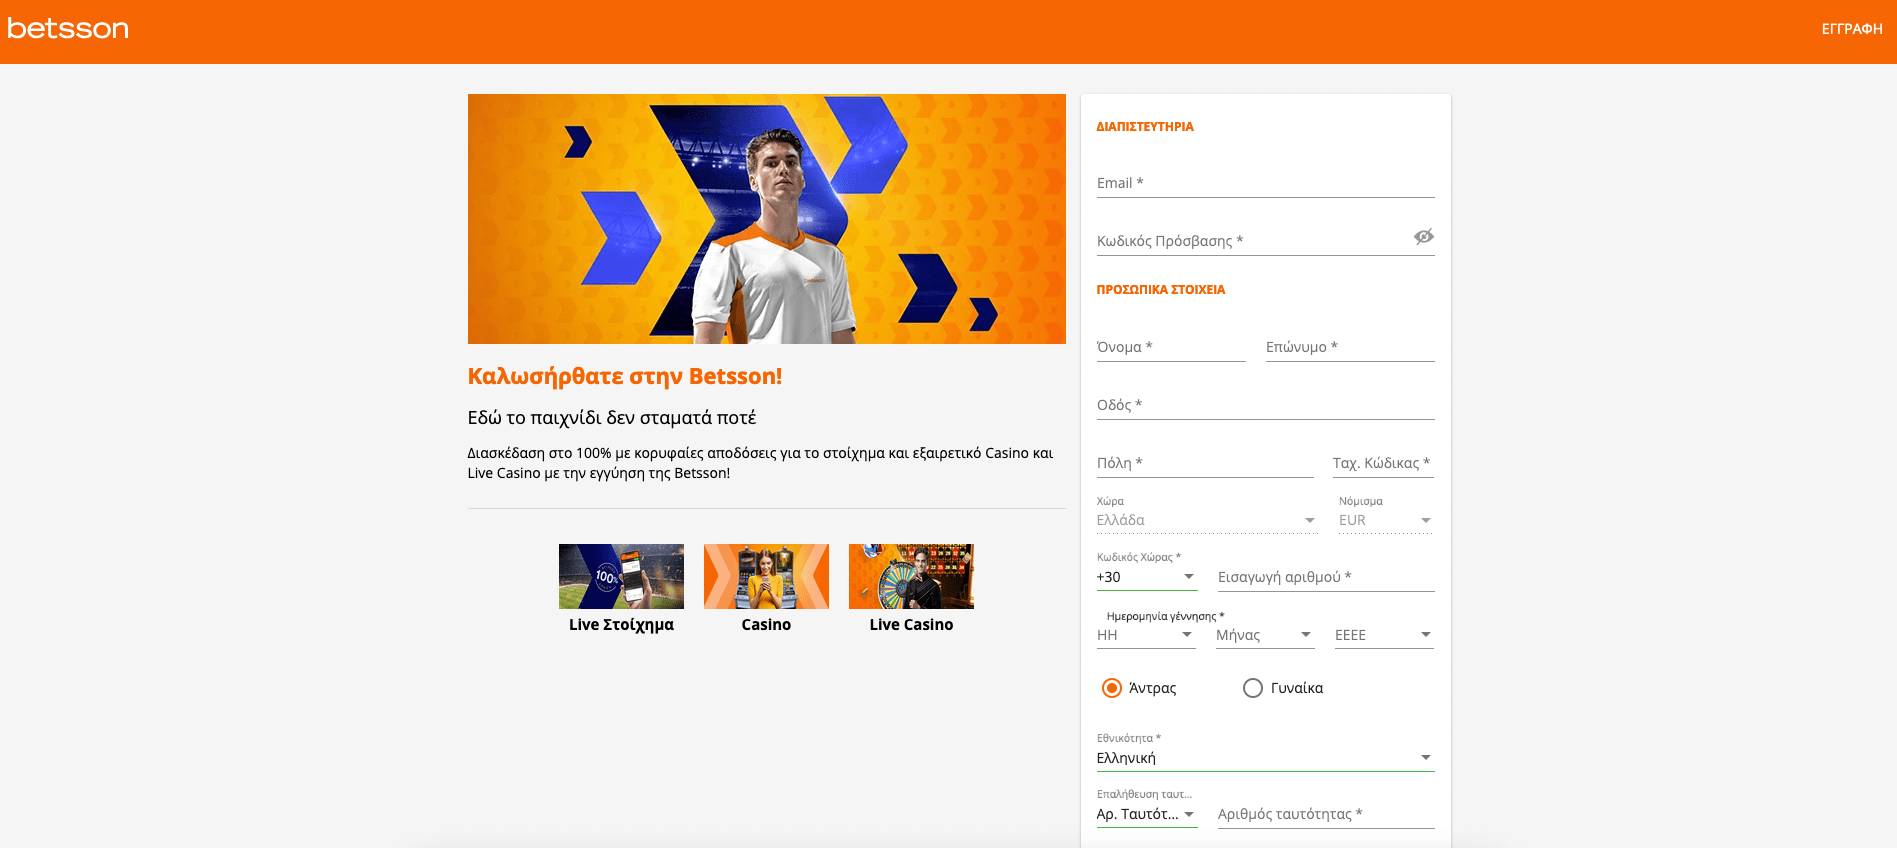Click the ΔΙΑΠΙΣΤΕΥΤΗΡΙΑ section heading

click(1145, 127)
